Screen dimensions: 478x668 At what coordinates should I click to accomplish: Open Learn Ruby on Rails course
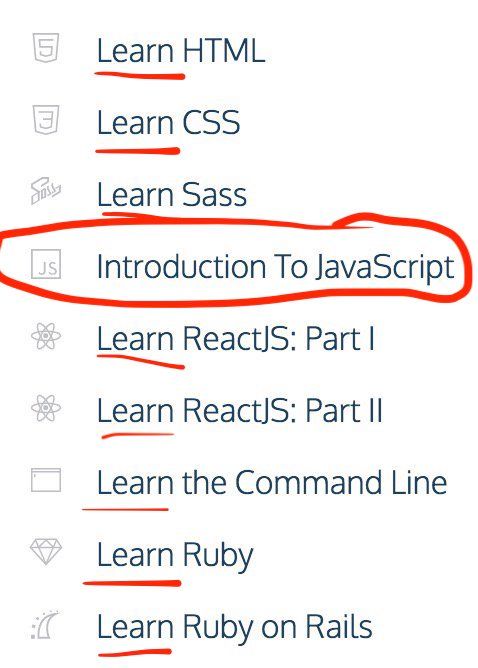pyautogui.click(x=235, y=629)
